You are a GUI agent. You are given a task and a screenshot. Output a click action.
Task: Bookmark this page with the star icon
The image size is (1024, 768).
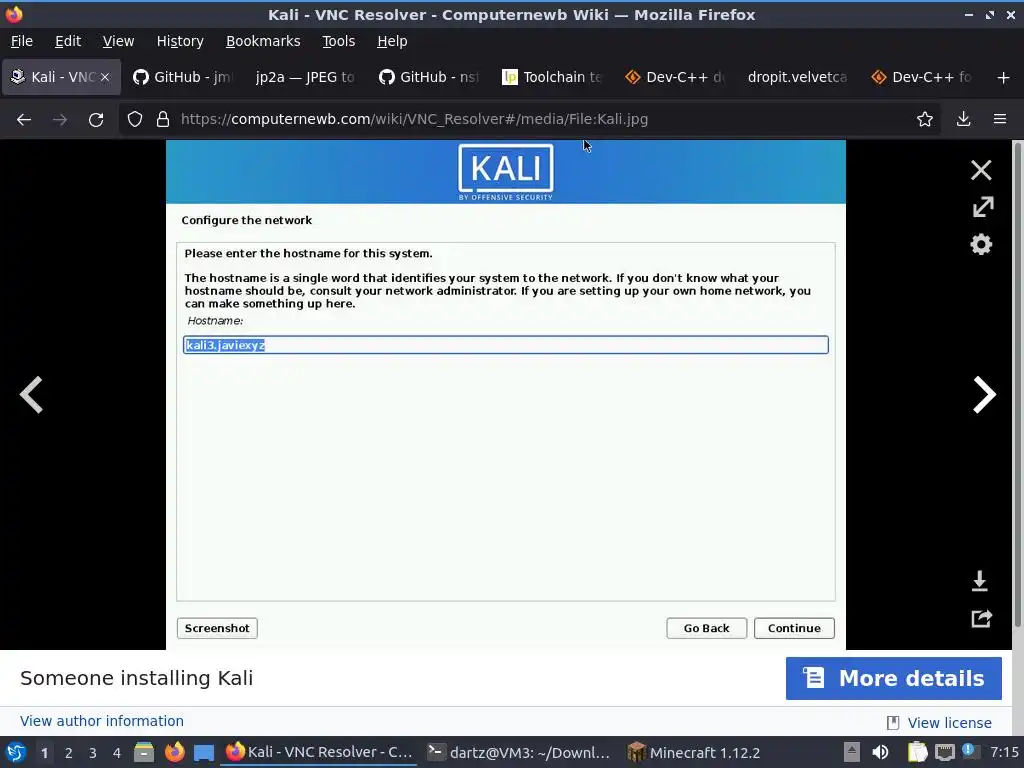[x=925, y=119]
